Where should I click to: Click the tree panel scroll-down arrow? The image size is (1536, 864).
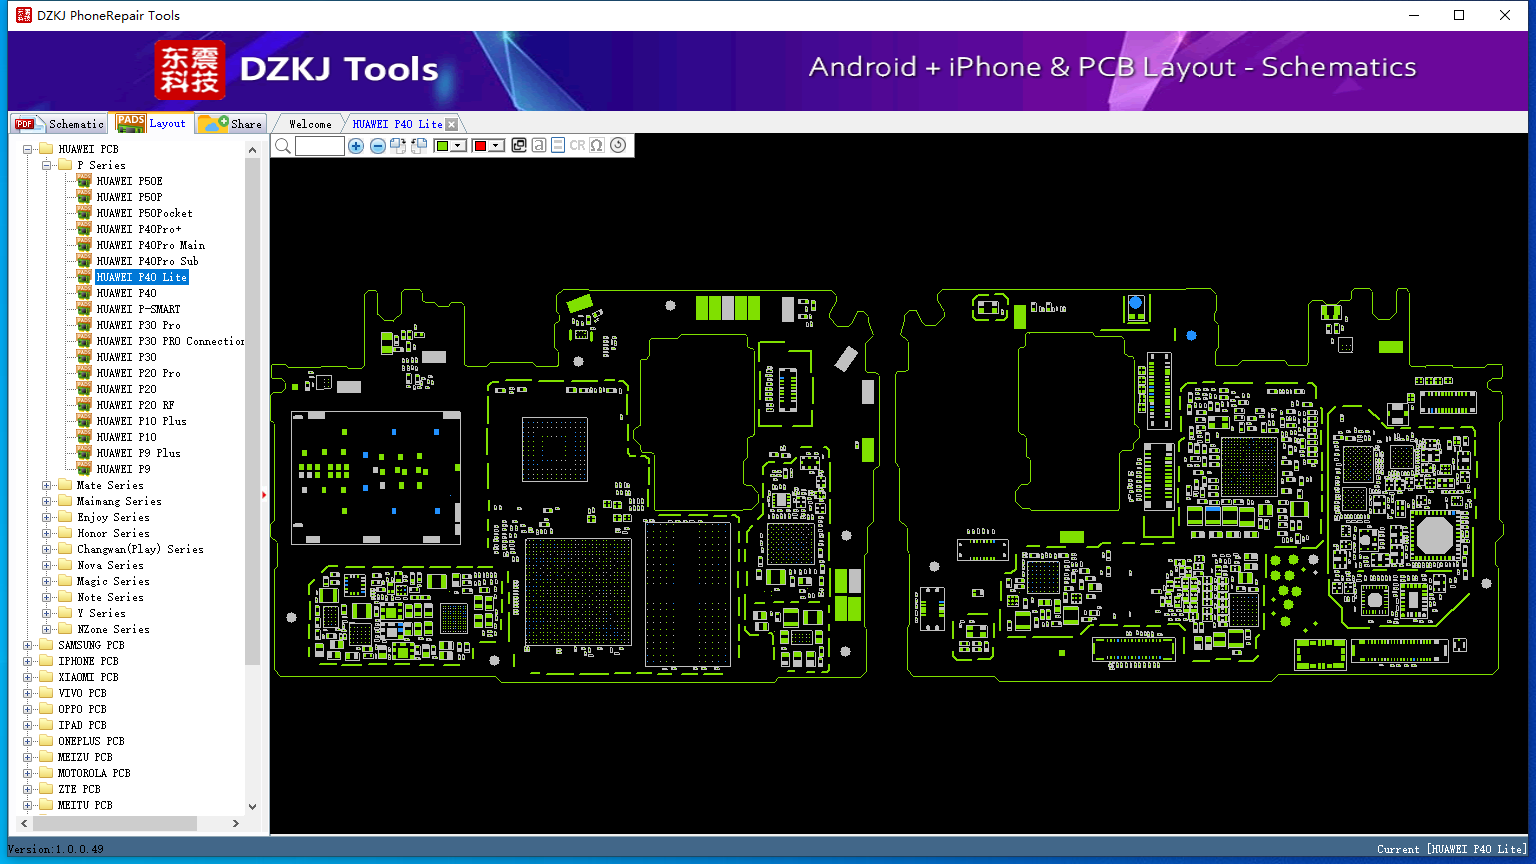[x=252, y=807]
